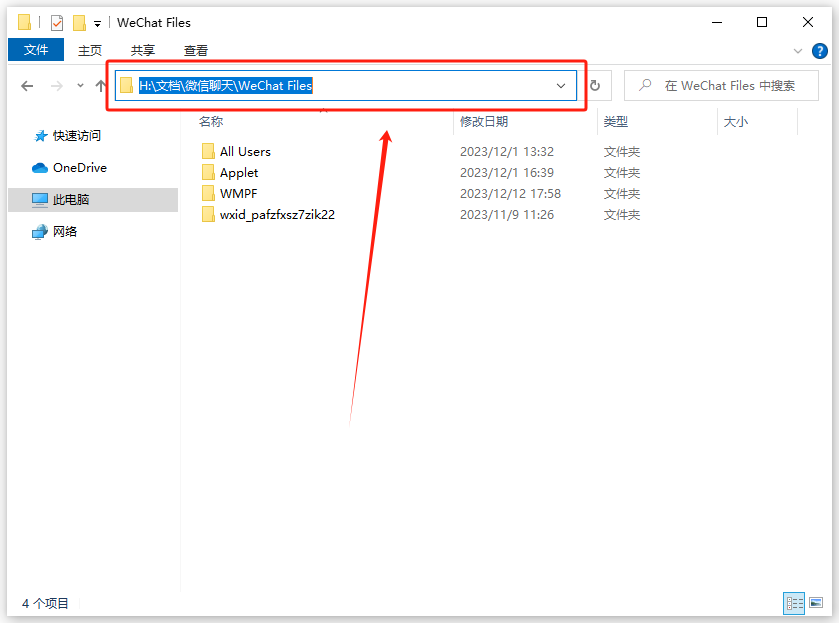Viewport: 839px width, 623px height.
Task: Sort by the 类型 column header
Action: (x=615, y=121)
